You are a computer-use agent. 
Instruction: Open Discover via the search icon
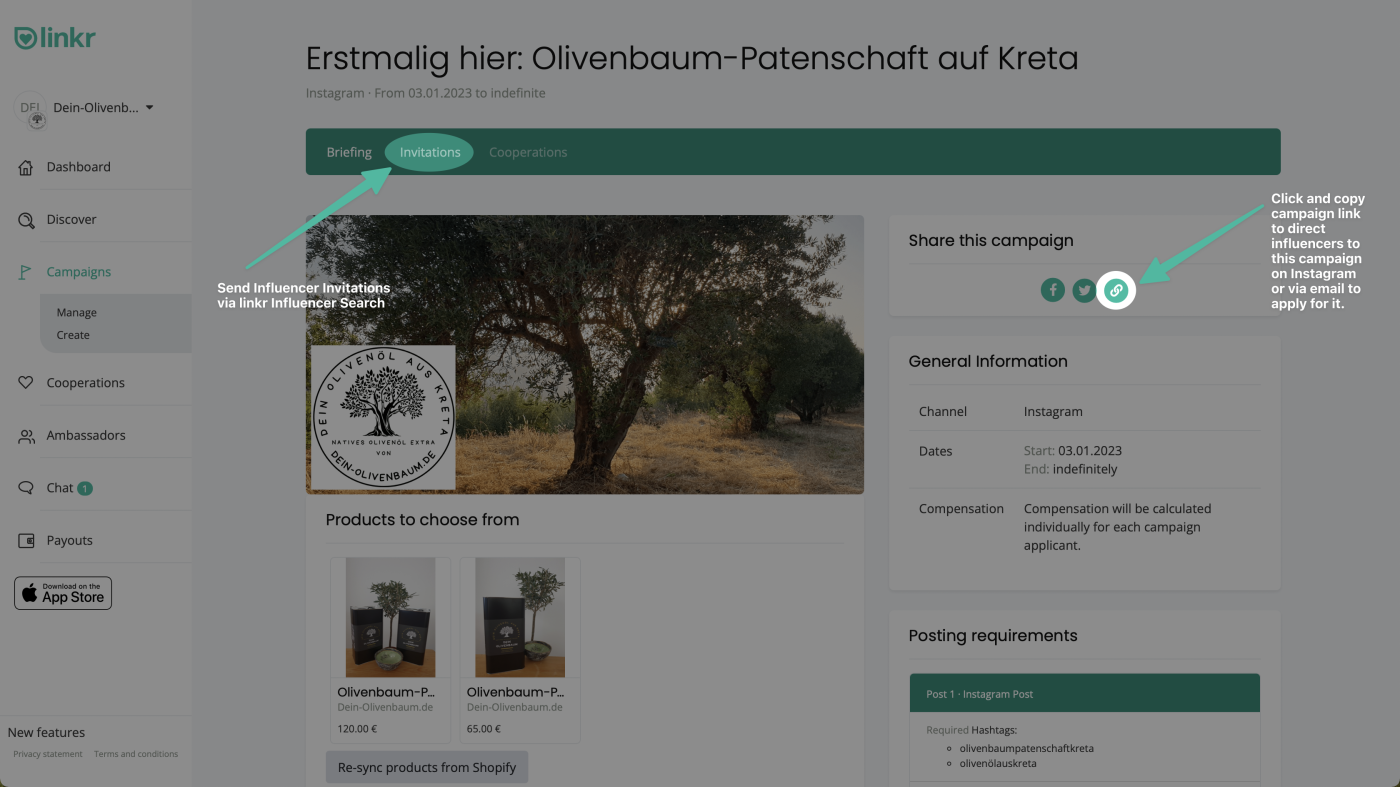[26, 220]
